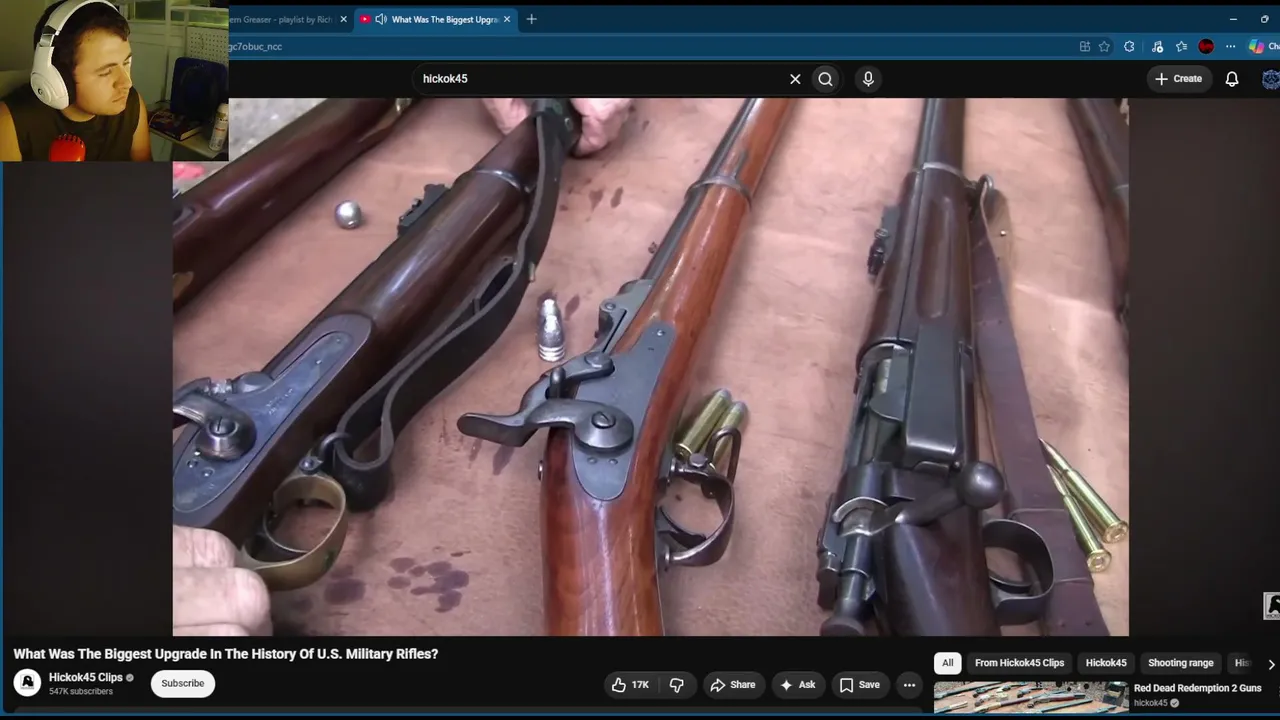The width and height of the screenshot is (1280, 720).
Task: Open the browser favorites list
Action: (x=1181, y=46)
